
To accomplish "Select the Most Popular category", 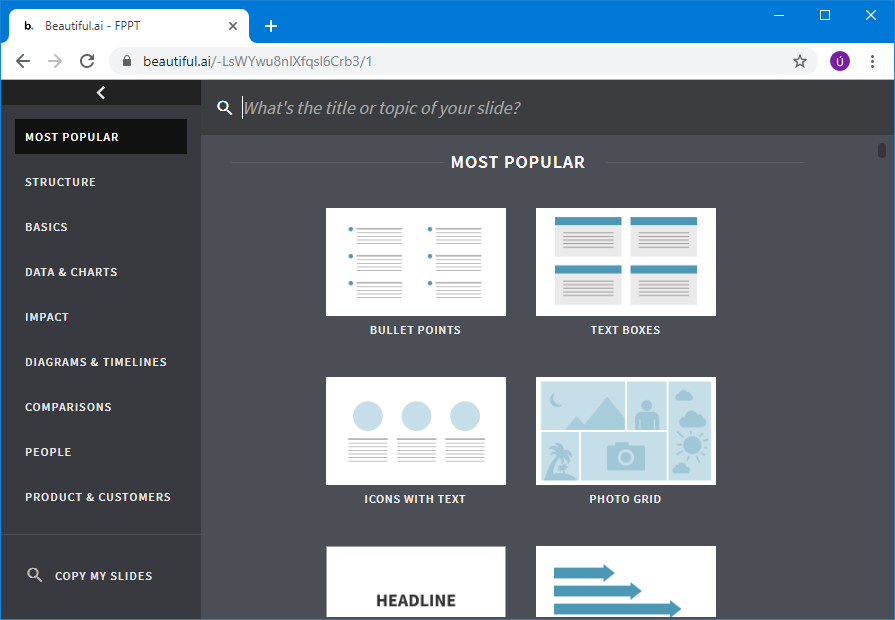I will coord(100,137).
